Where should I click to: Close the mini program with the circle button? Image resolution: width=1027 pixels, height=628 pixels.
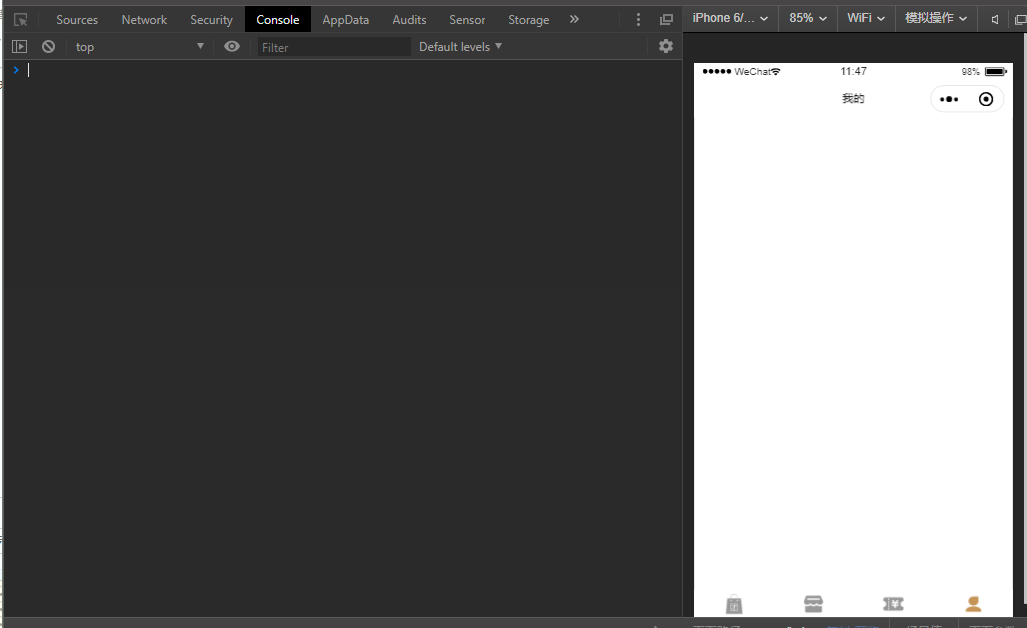click(986, 99)
